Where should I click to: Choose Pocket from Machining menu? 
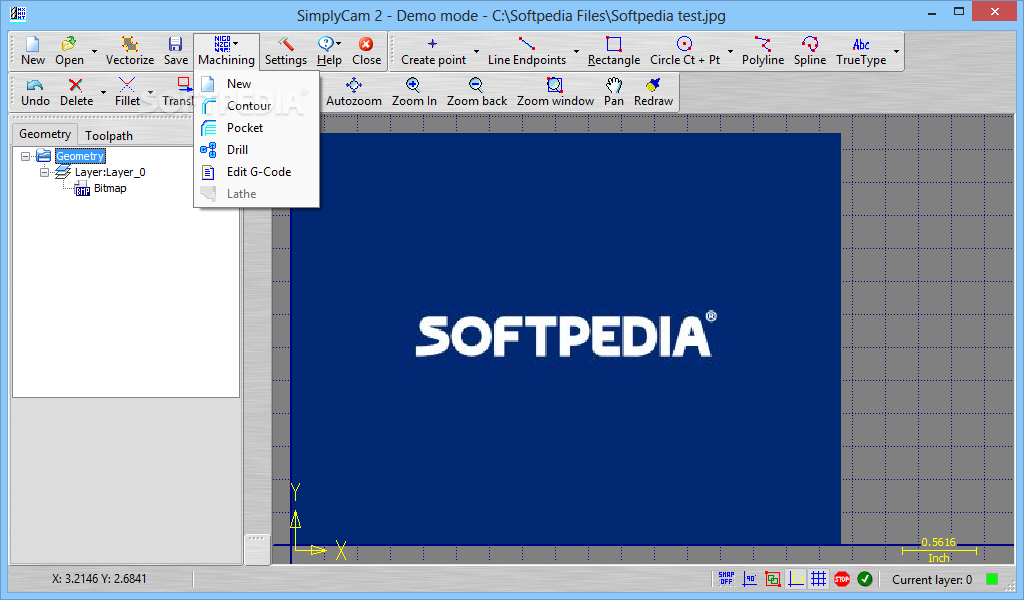coord(257,128)
